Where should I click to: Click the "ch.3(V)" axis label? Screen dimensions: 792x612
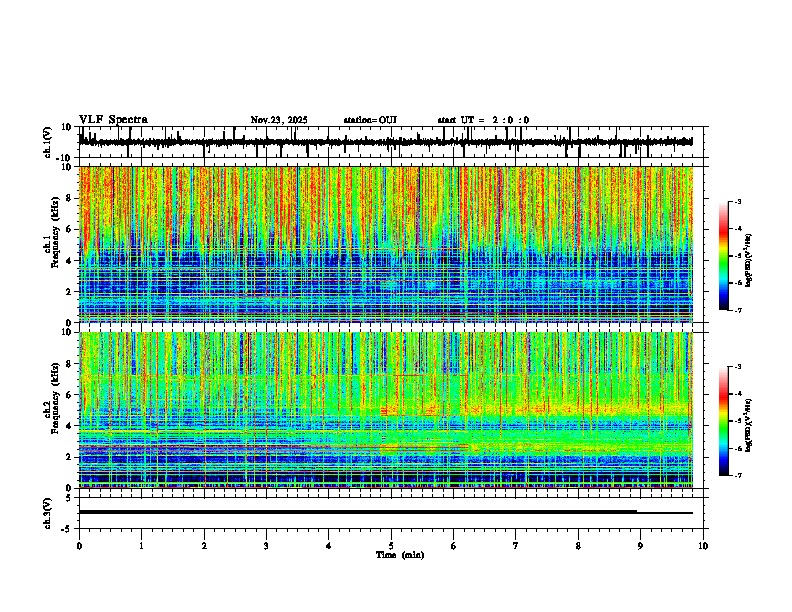click(47, 514)
